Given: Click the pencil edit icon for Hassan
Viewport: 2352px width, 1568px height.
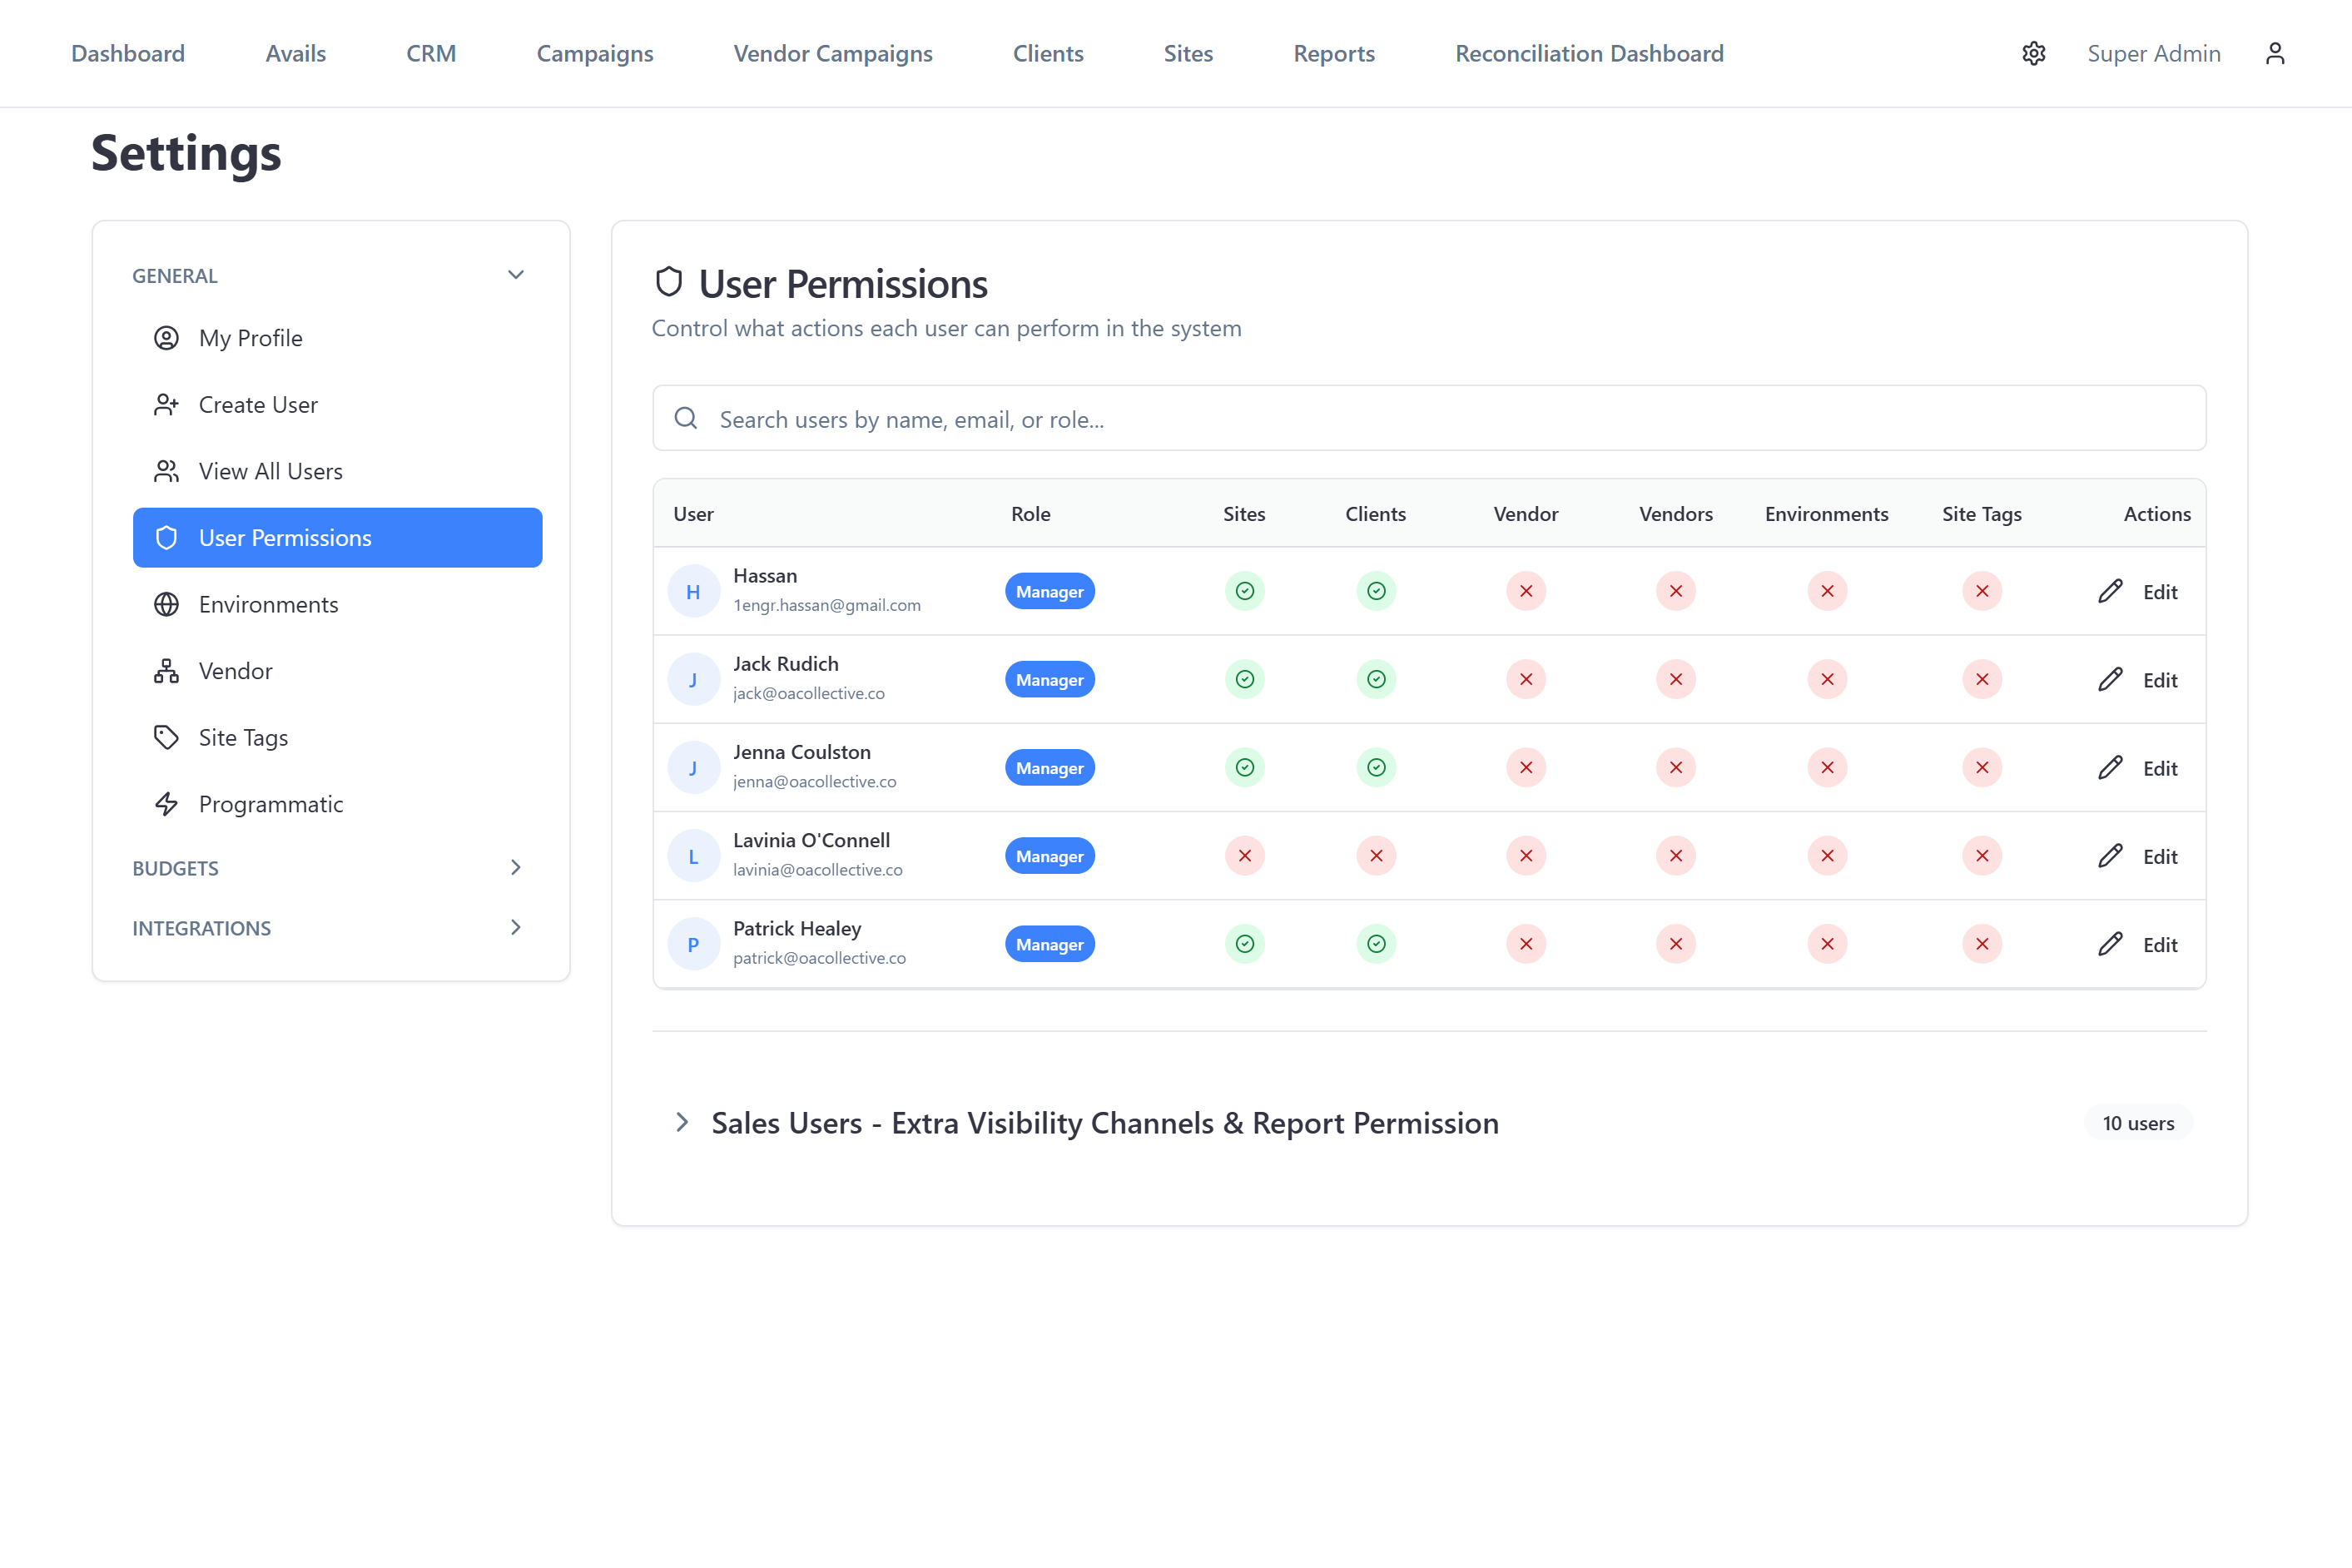Looking at the screenshot, I should click(x=2110, y=591).
